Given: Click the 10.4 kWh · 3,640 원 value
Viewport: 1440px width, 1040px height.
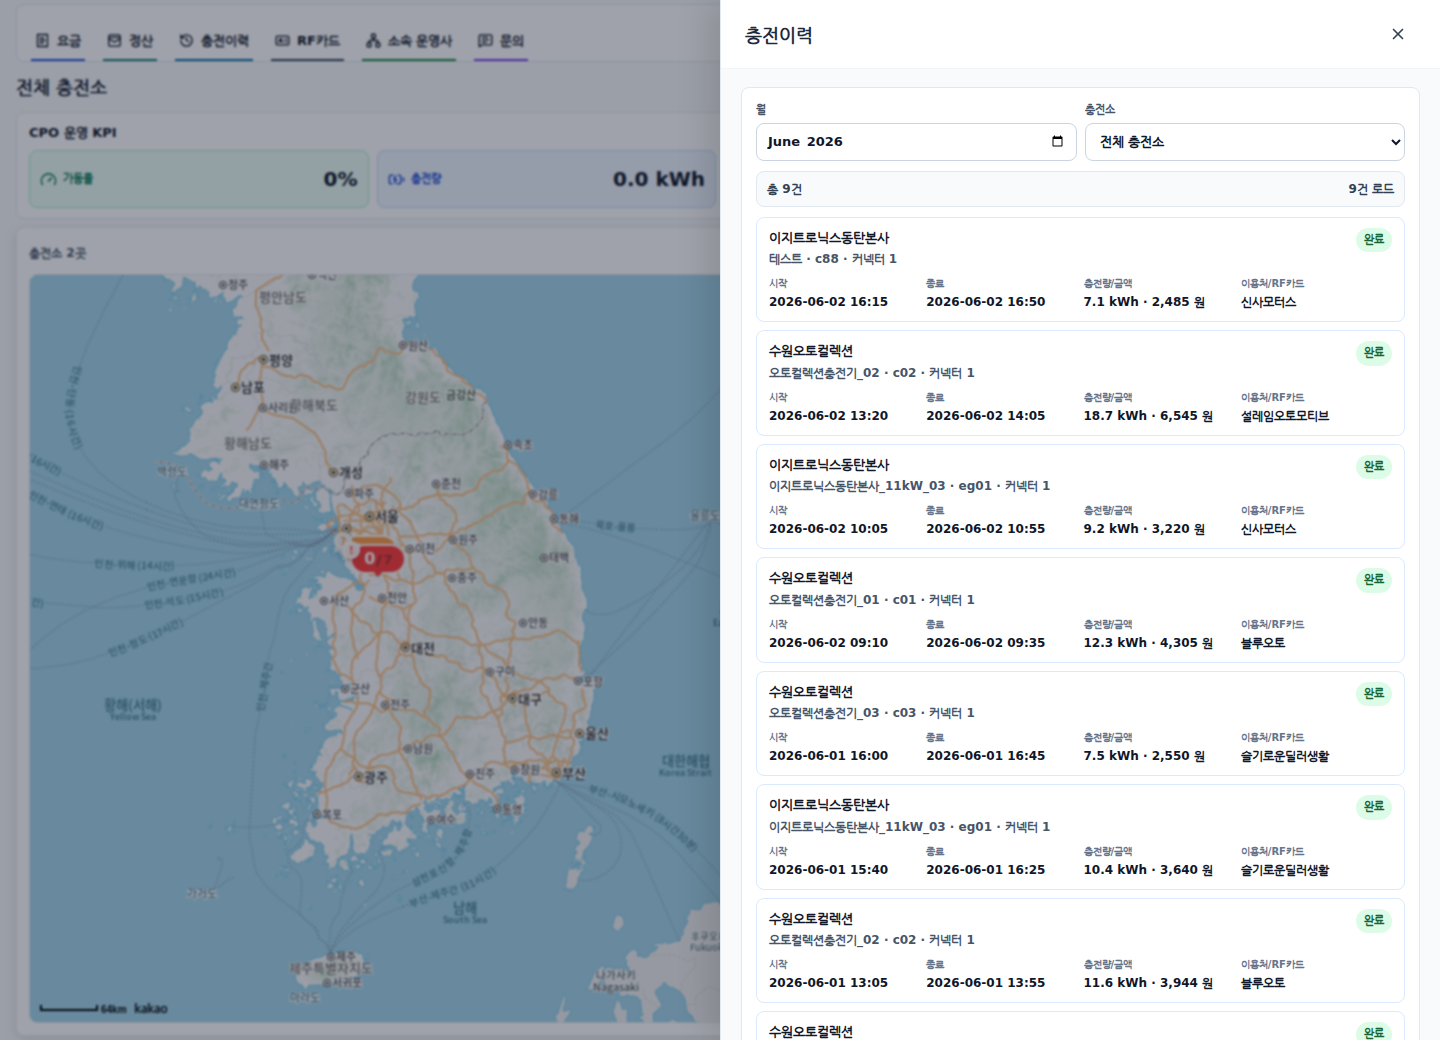Looking at the screenshot, I should point(1148,870).
